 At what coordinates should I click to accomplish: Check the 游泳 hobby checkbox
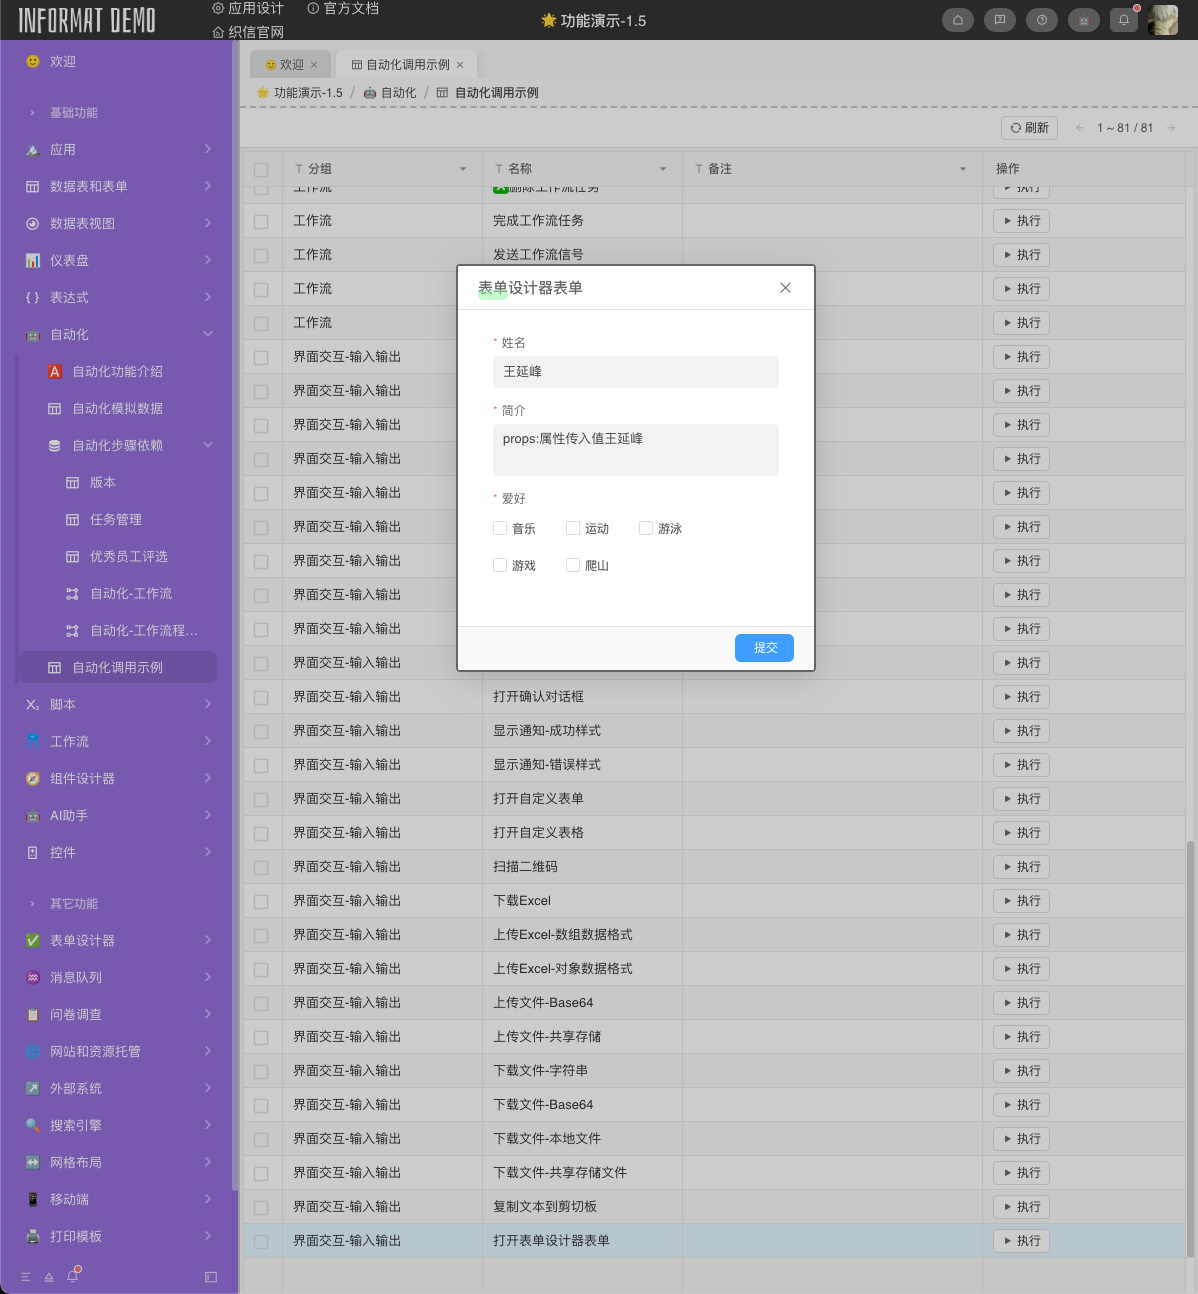pos(645,527)
